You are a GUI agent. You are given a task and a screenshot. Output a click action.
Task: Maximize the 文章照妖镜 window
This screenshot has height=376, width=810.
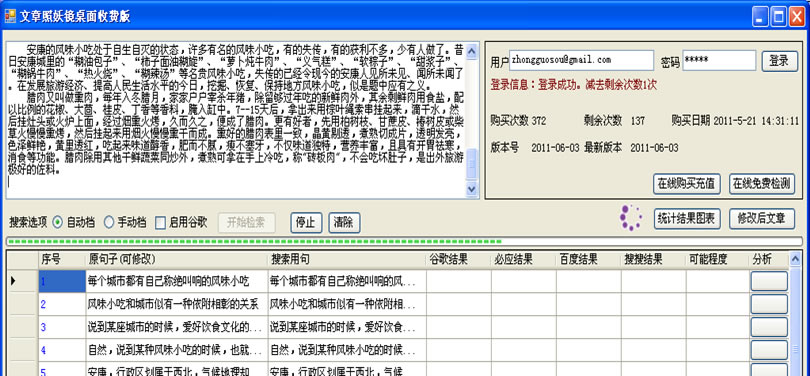tap(778, 17)
